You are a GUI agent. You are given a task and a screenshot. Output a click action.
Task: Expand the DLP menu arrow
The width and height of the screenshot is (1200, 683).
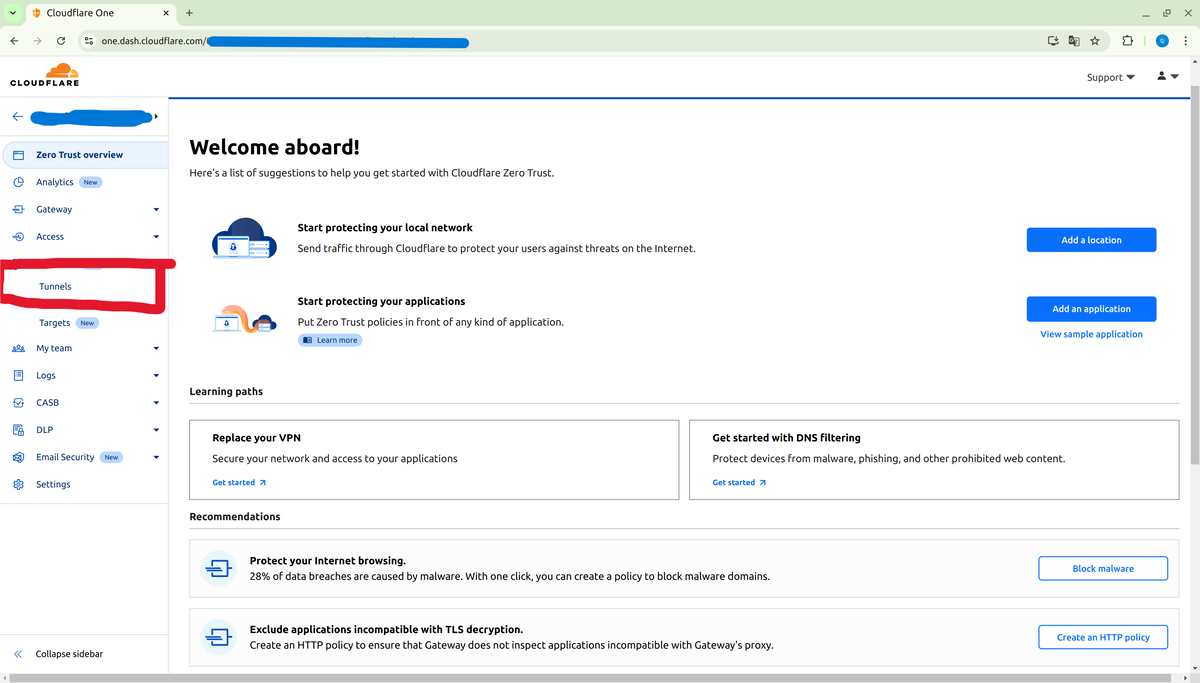click(x=156, y=430)
